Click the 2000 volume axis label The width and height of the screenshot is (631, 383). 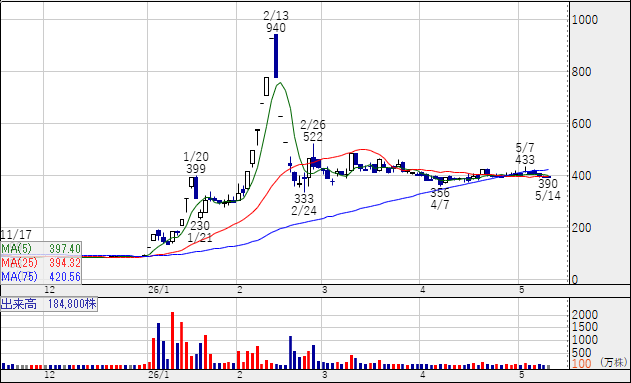585,315
